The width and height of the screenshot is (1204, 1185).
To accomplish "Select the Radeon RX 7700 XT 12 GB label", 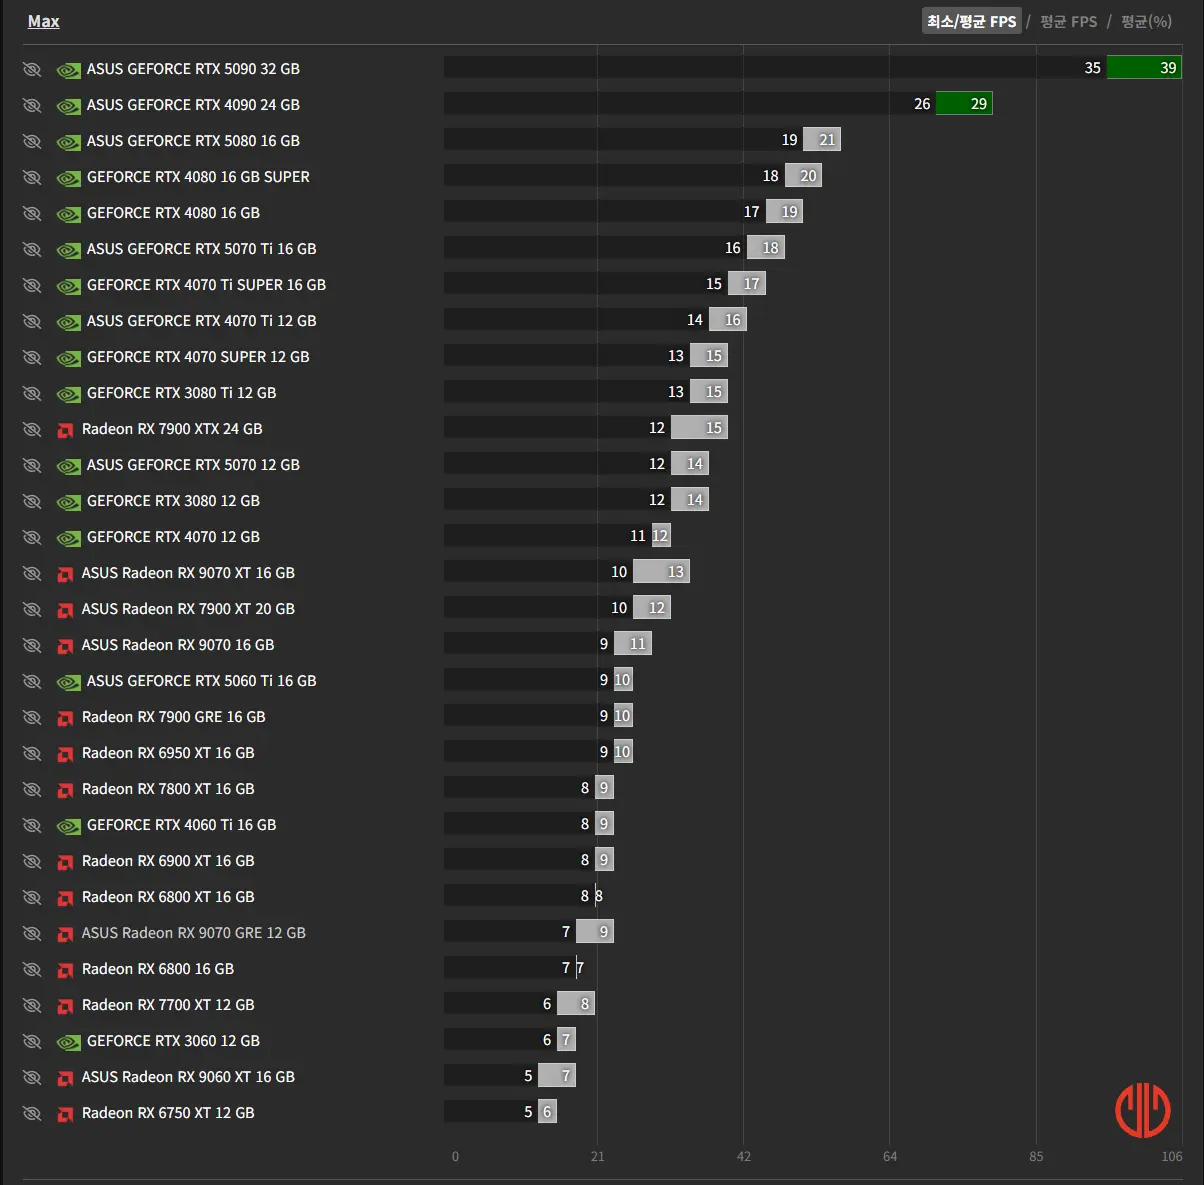I will pyautogui.click(x=168, y=1005).
